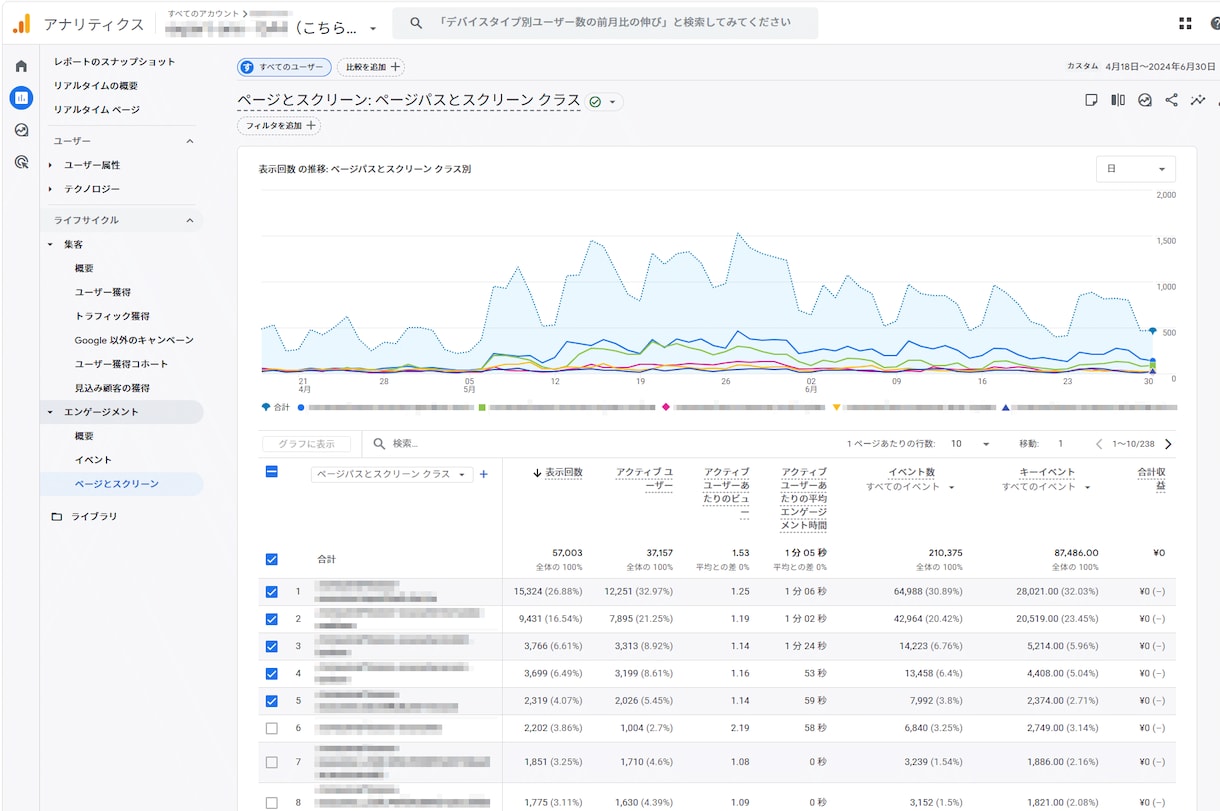
Task: Uncheck row 1 checkbox with 15,324 views
Action: (271, 591)
